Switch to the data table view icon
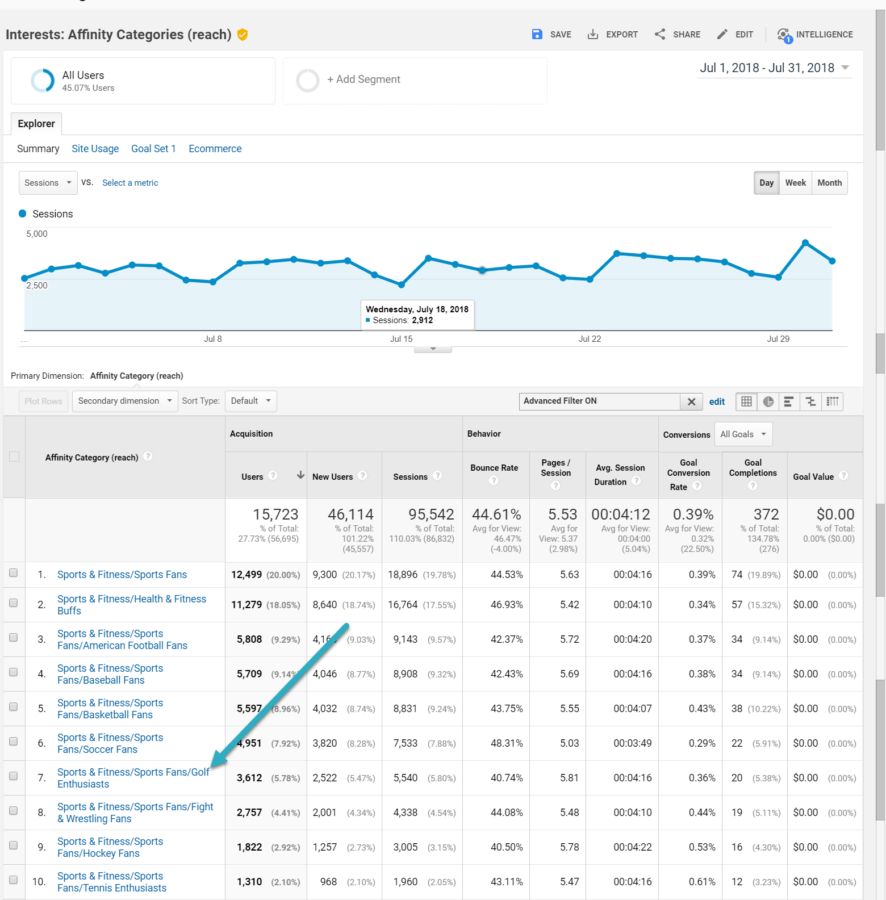The image size is (886, 900). [x=746, y=401]
